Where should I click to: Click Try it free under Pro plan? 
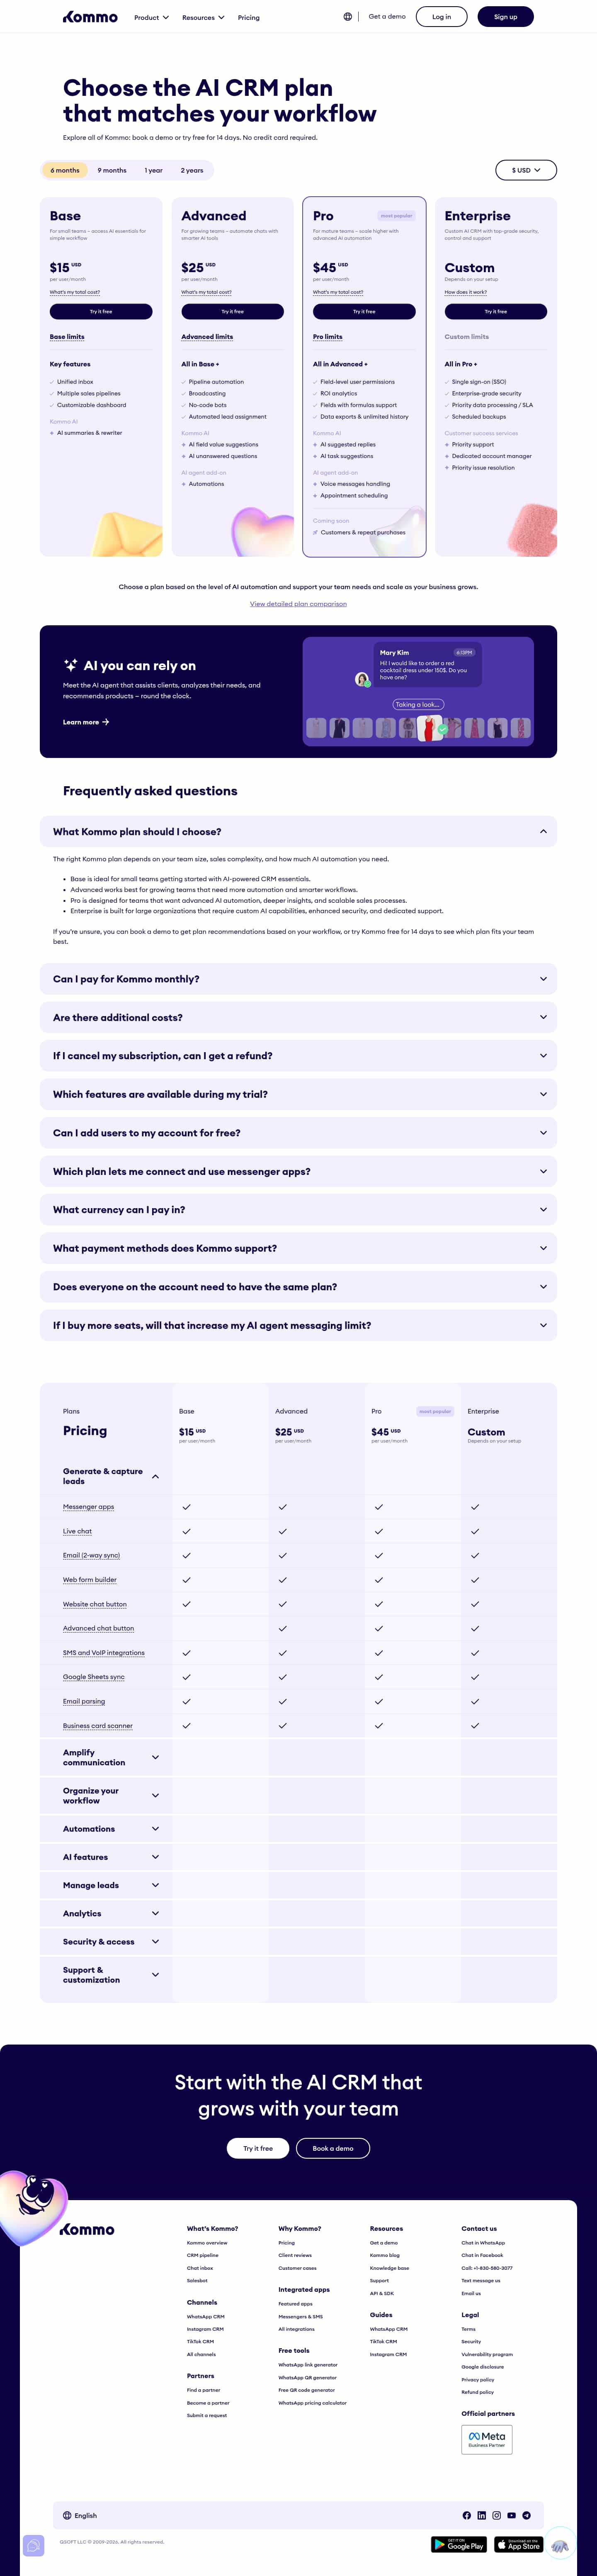(364, 312)
